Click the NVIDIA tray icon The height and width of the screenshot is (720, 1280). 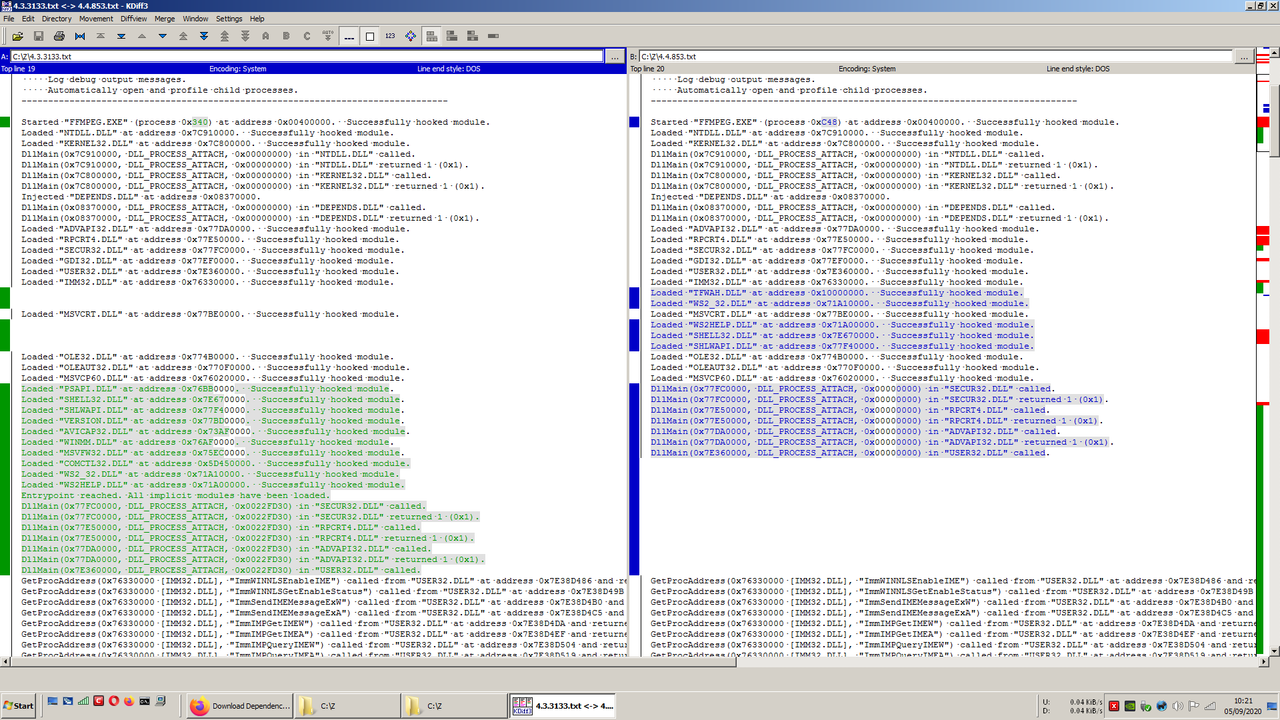click(x=1130, y=706)
